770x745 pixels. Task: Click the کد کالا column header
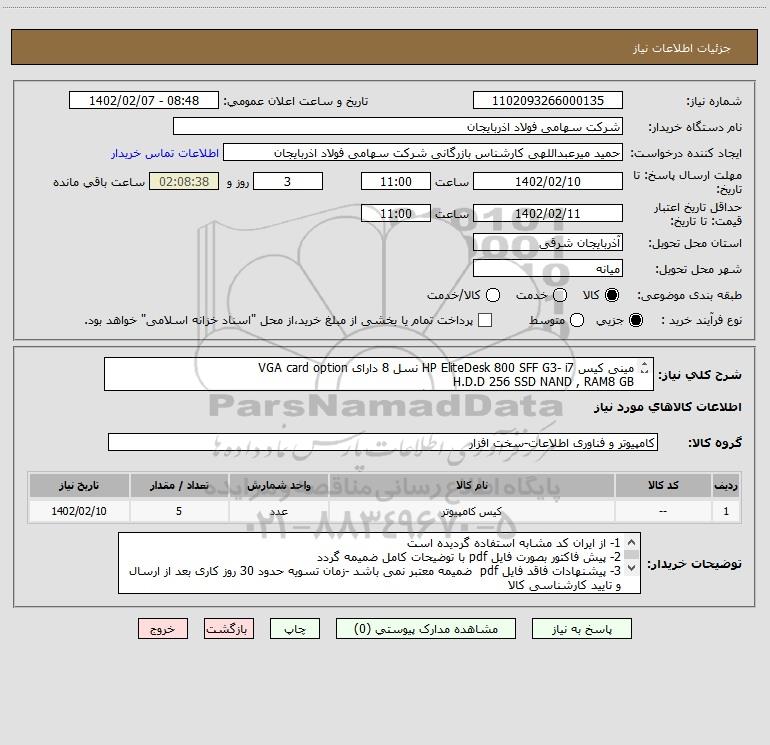663,485
